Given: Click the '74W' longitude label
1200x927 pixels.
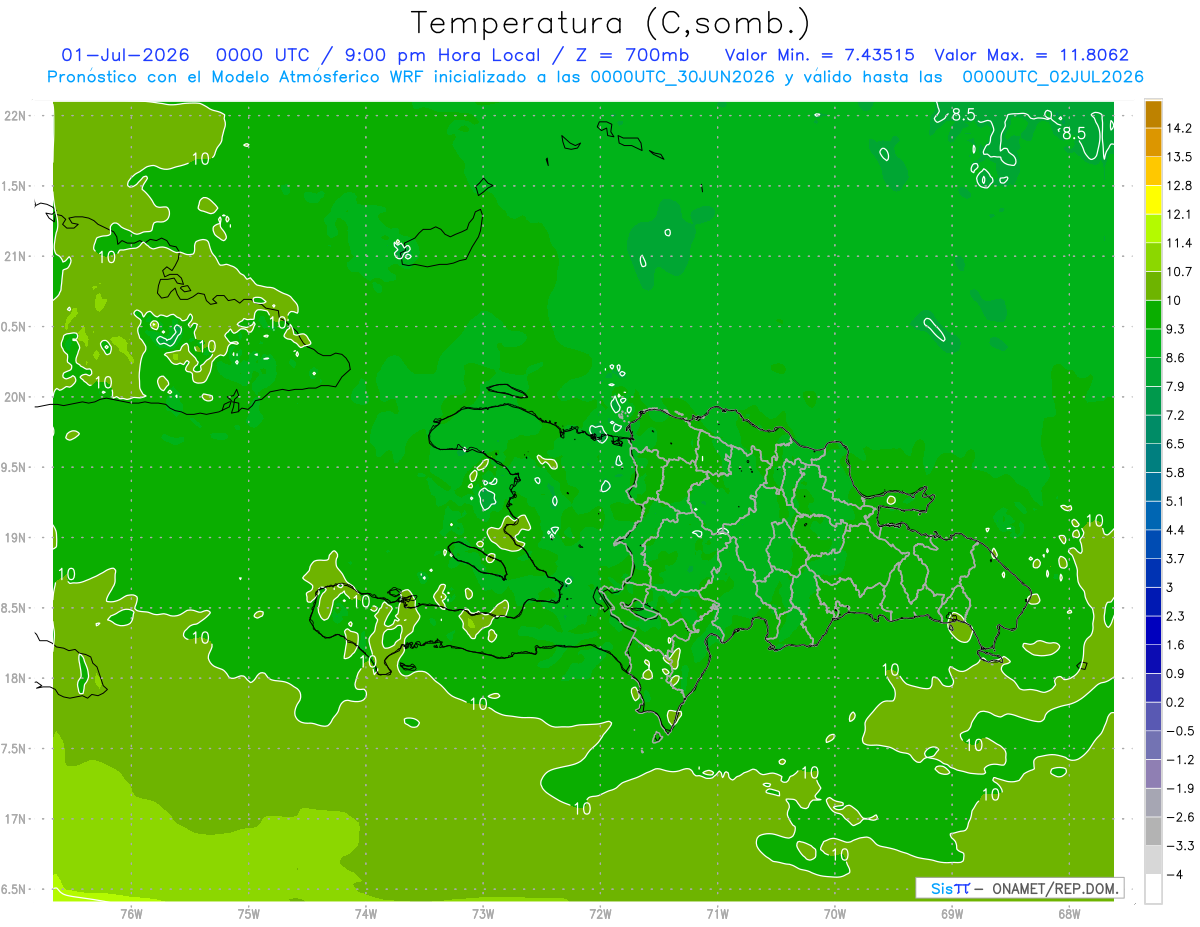Looking at the screenshot, I should (365, 913).
